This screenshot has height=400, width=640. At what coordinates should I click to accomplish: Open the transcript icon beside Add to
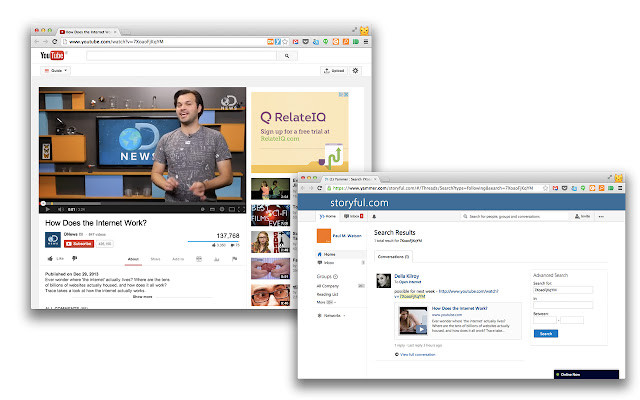pyautogui.click(x=199, y=259)
